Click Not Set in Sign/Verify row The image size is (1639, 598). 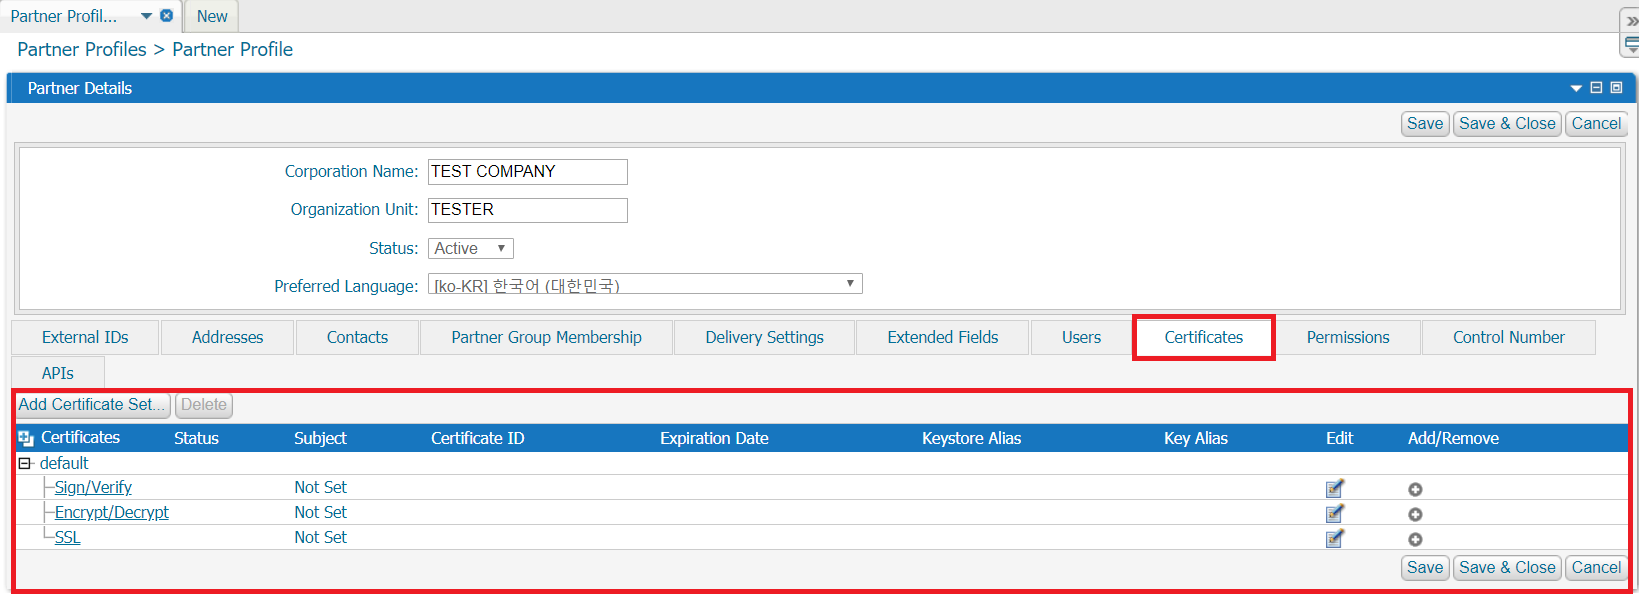[320, 488]
